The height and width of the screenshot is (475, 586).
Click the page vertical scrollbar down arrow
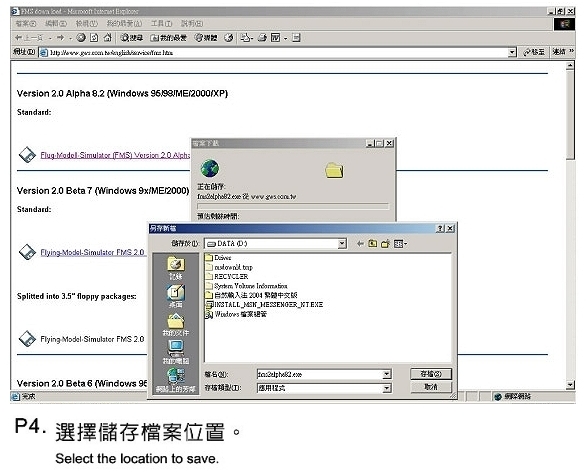point(570,384)
